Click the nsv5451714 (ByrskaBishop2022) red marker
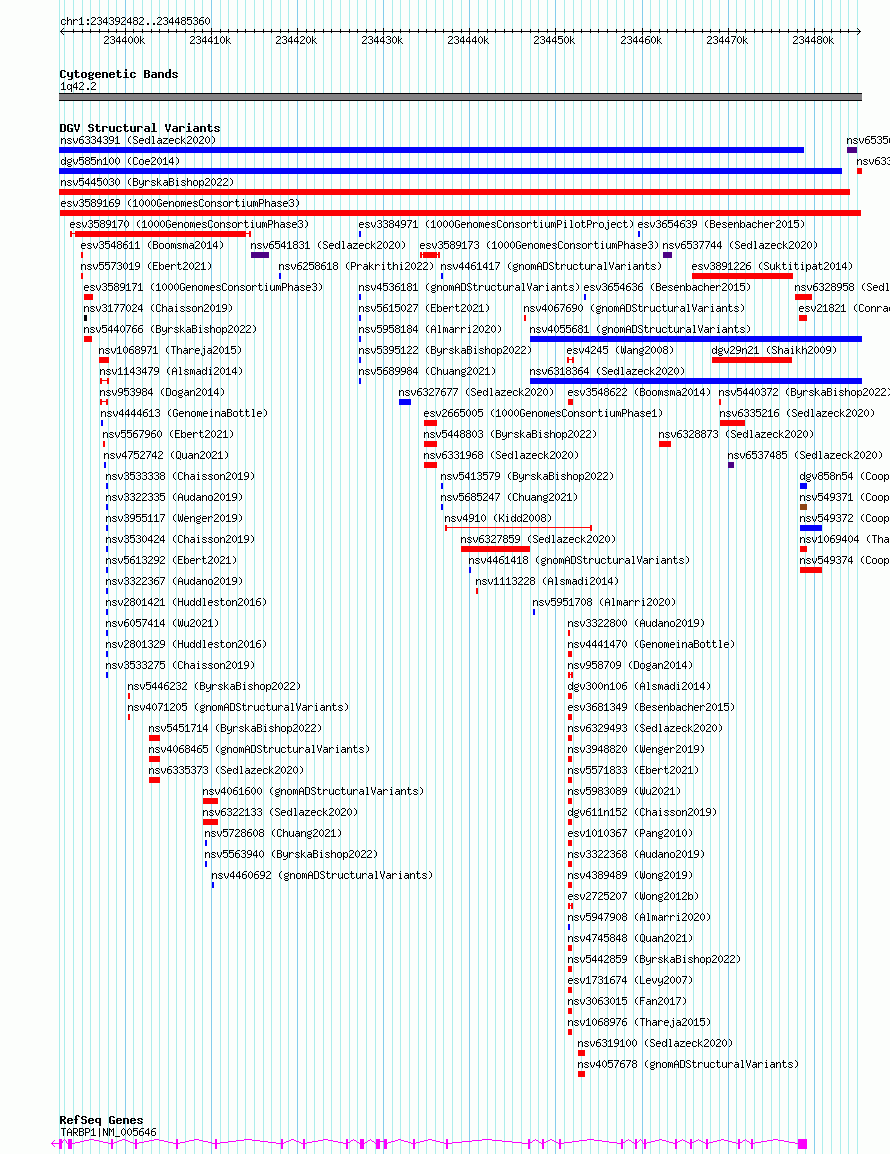 (x=155, y=738)
